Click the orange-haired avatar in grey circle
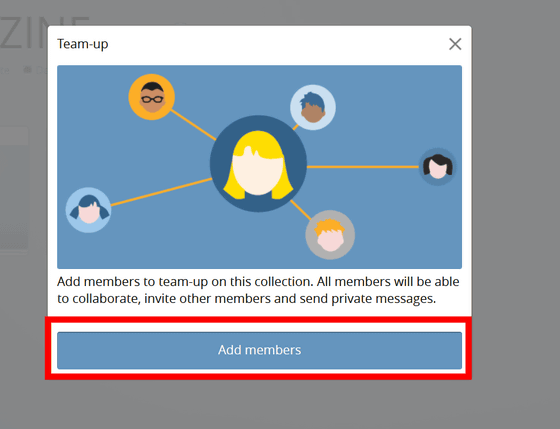 pos(330,235)
